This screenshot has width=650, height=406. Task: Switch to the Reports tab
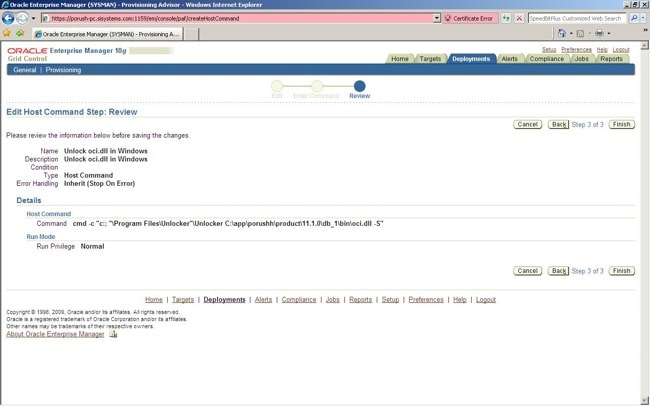tap(611, 59)
